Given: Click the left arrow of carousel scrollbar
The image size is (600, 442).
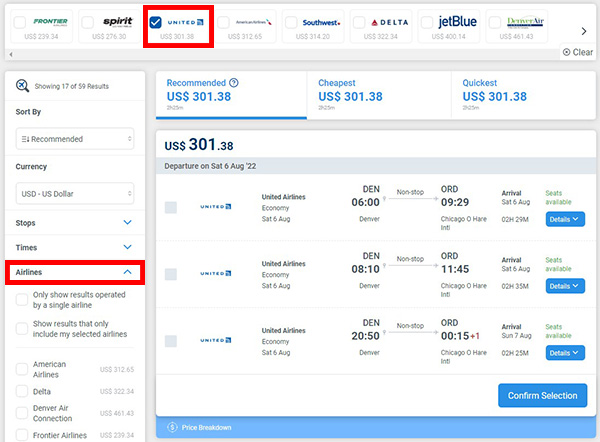Looking at the screenshot, I should (x=11, y=54).
